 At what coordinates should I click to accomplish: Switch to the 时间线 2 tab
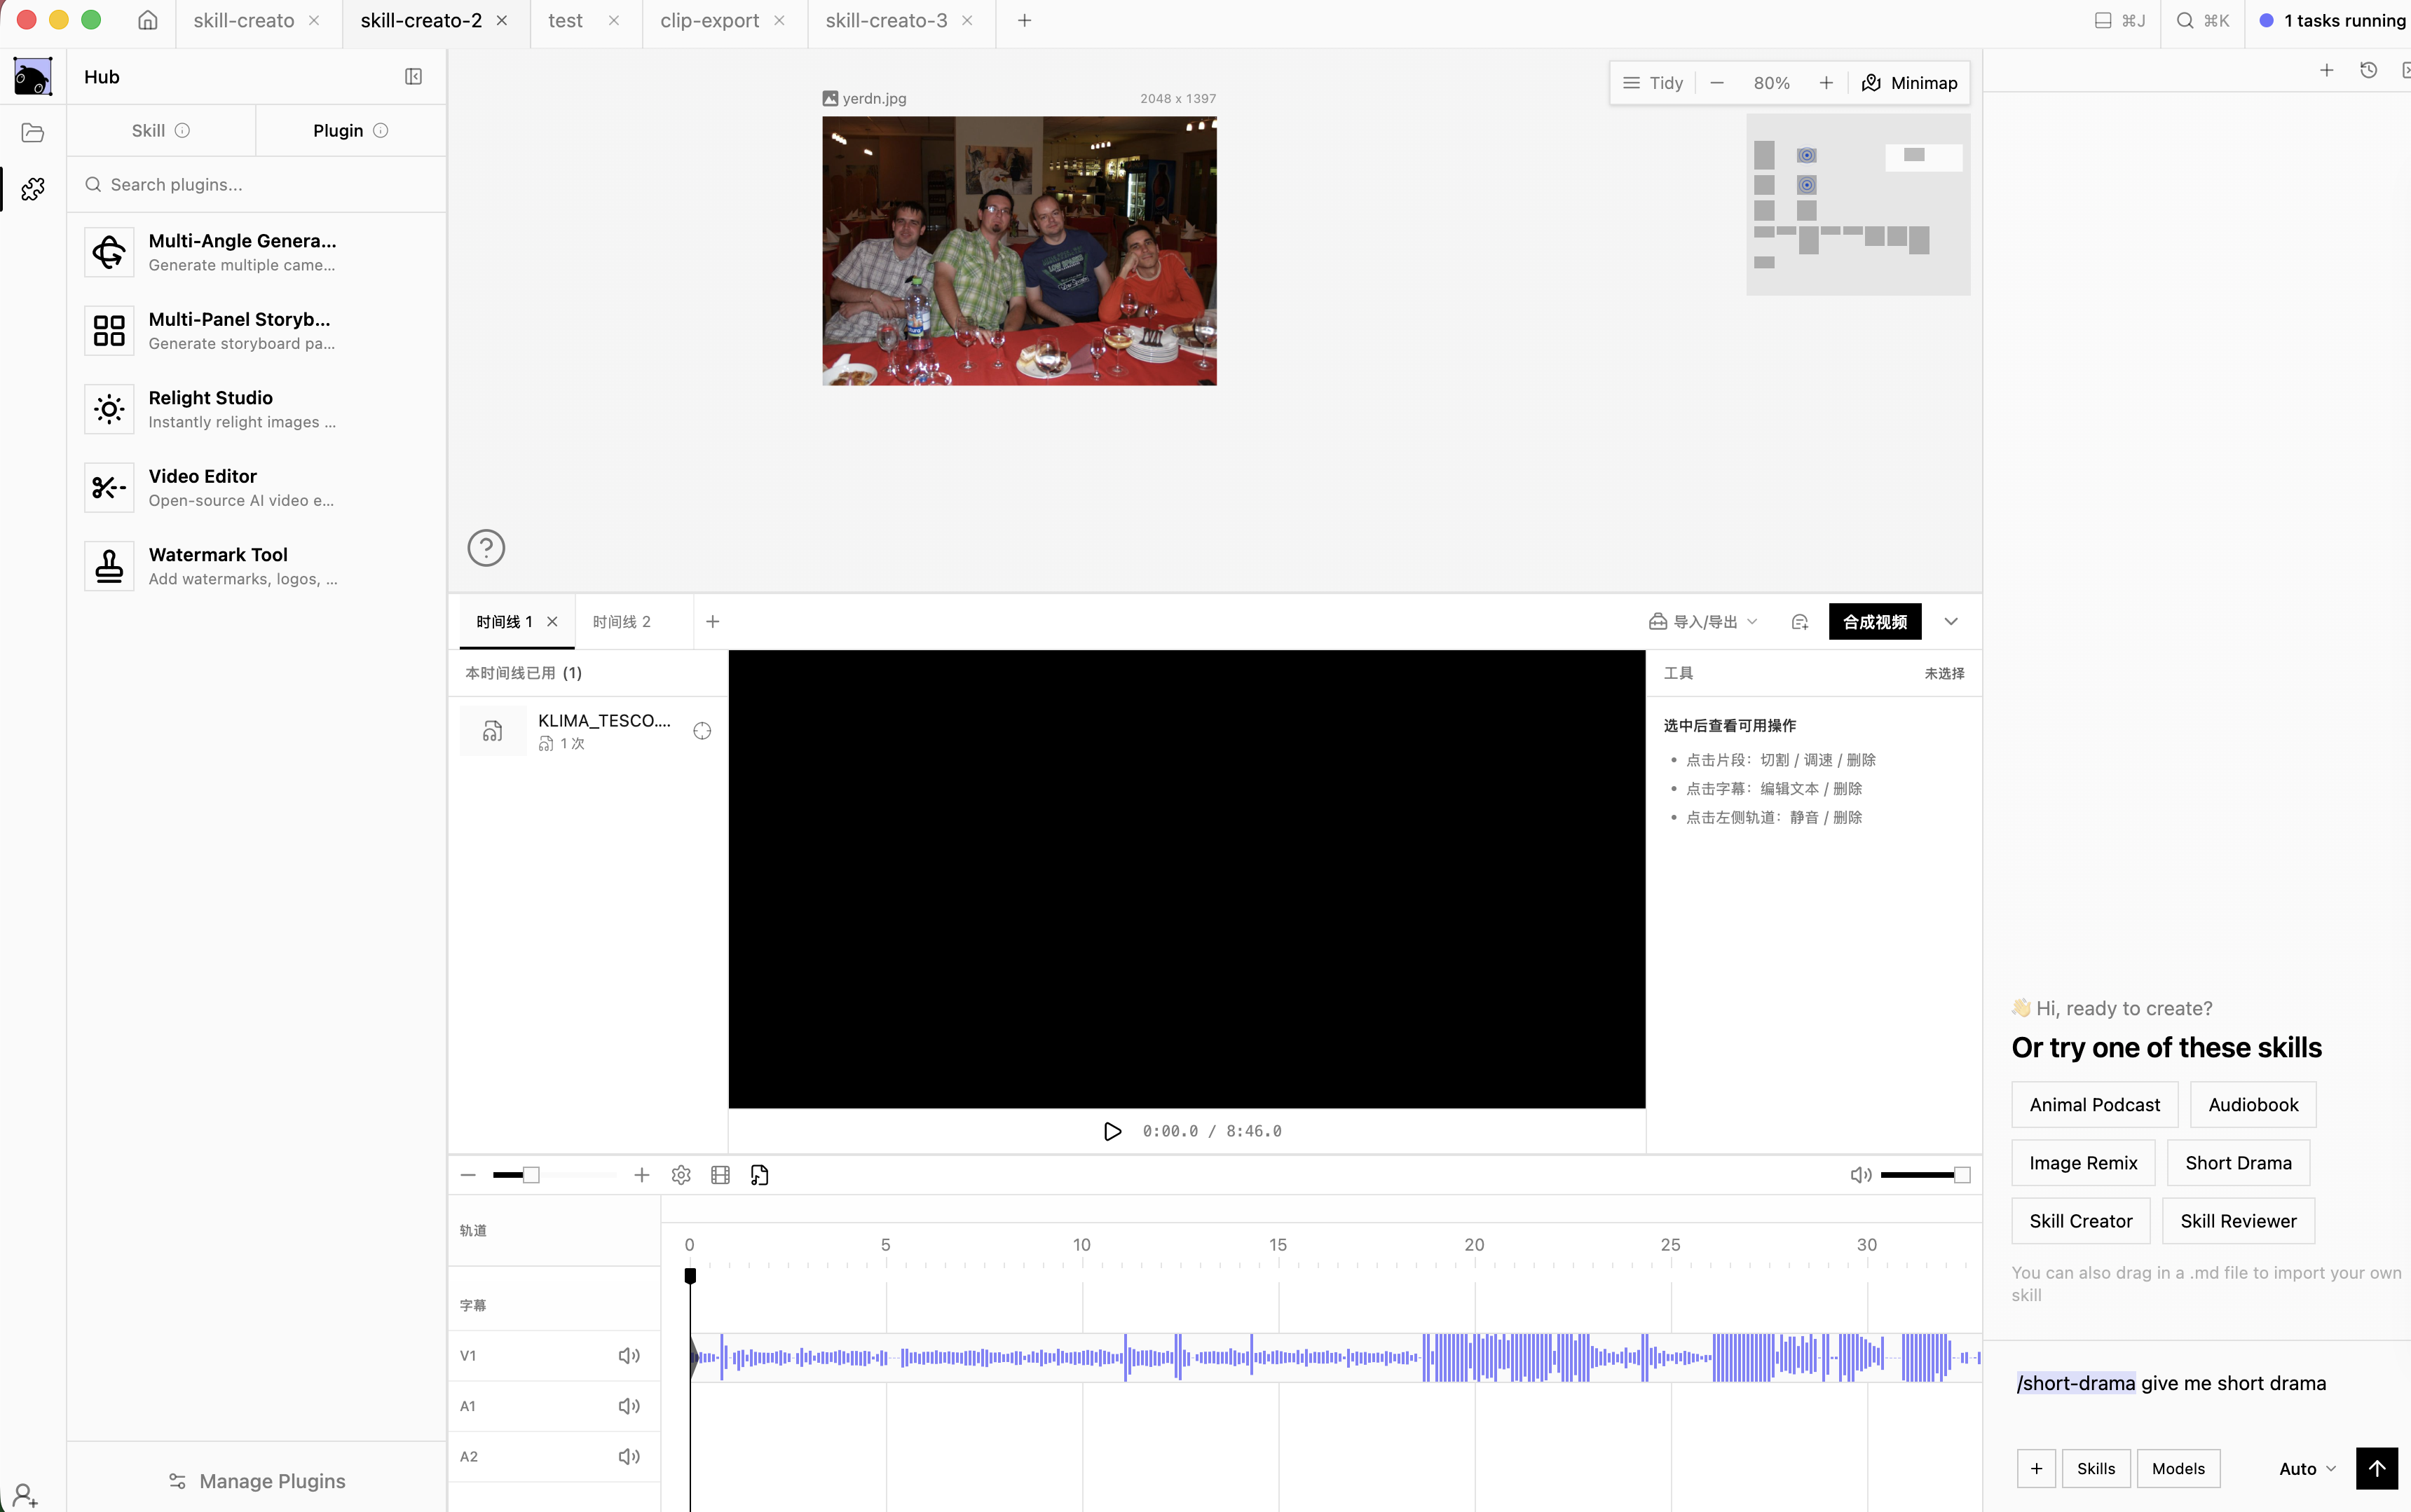click(622, 622)
